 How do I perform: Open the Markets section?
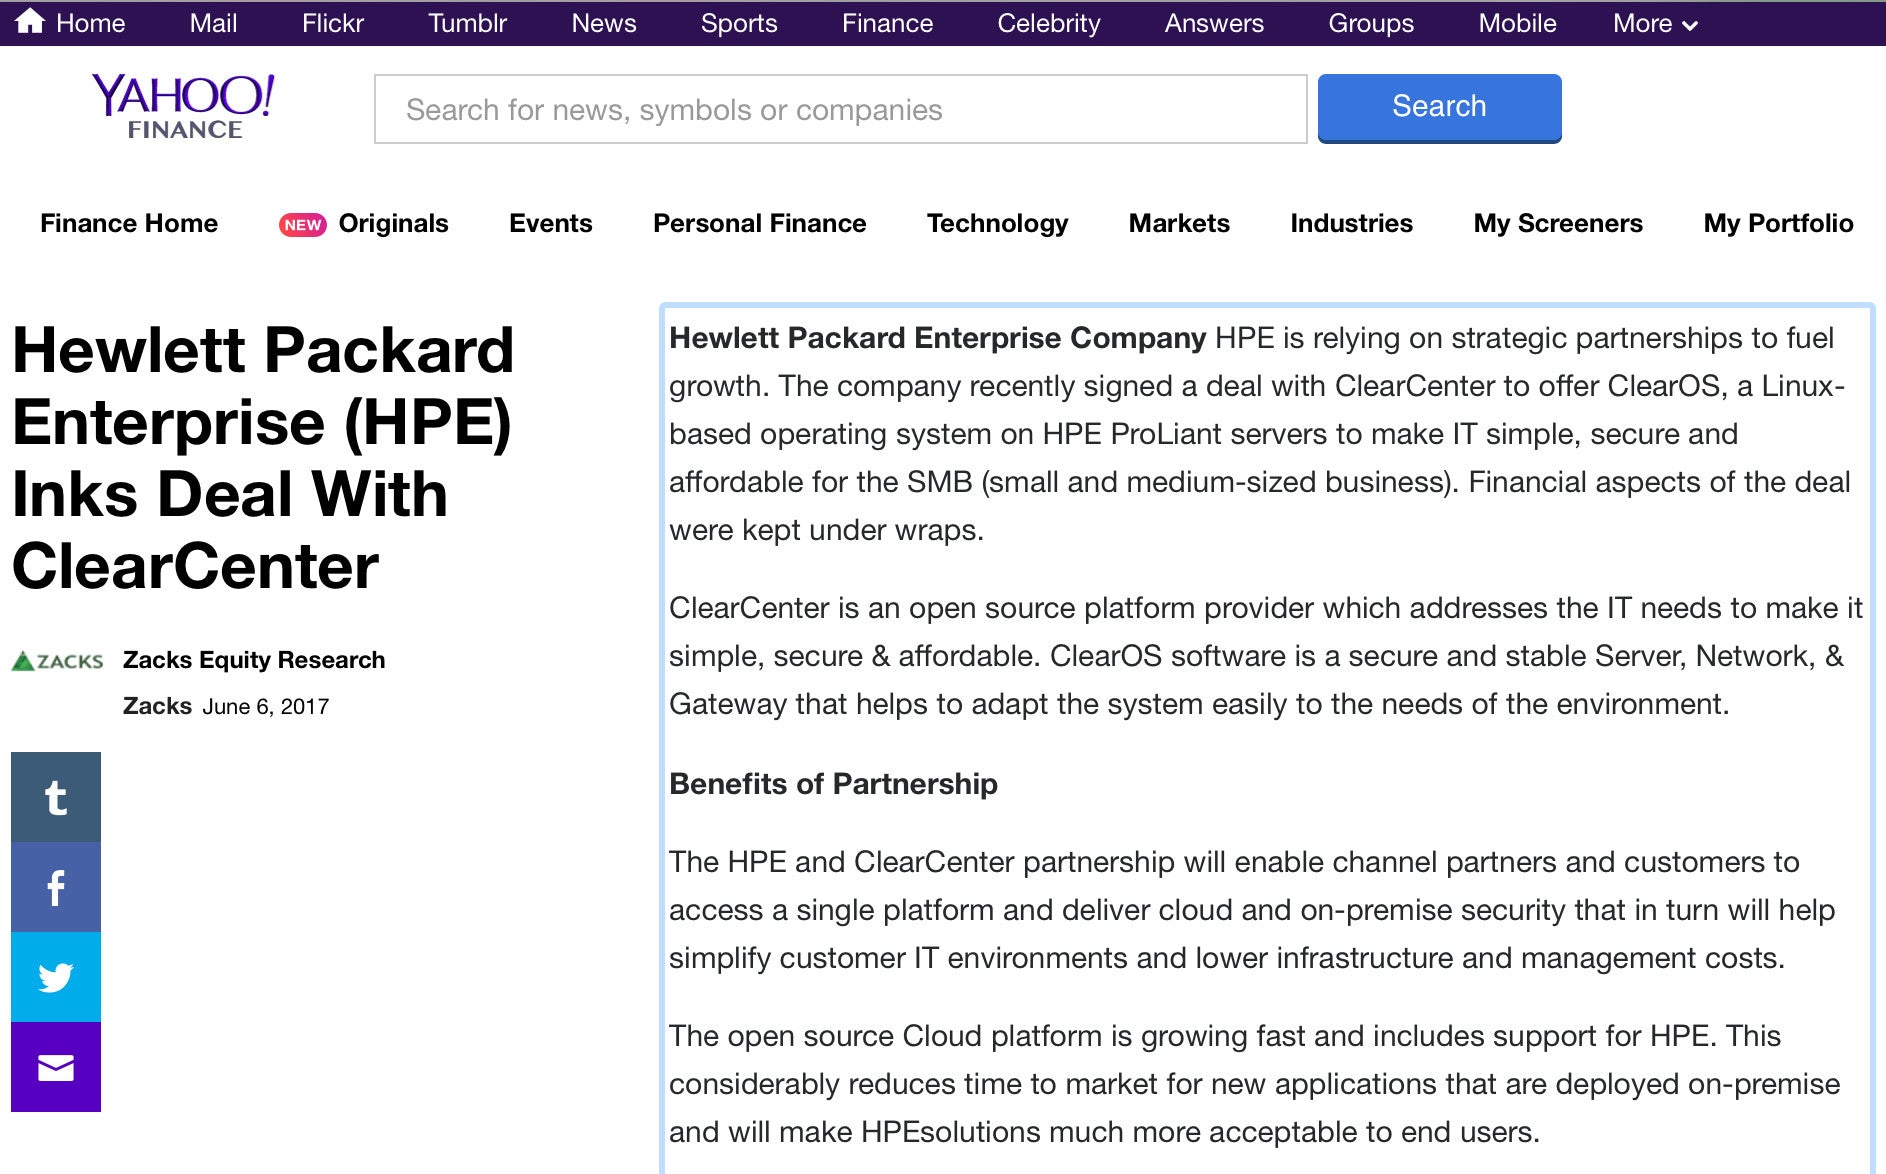point(1179,223)
